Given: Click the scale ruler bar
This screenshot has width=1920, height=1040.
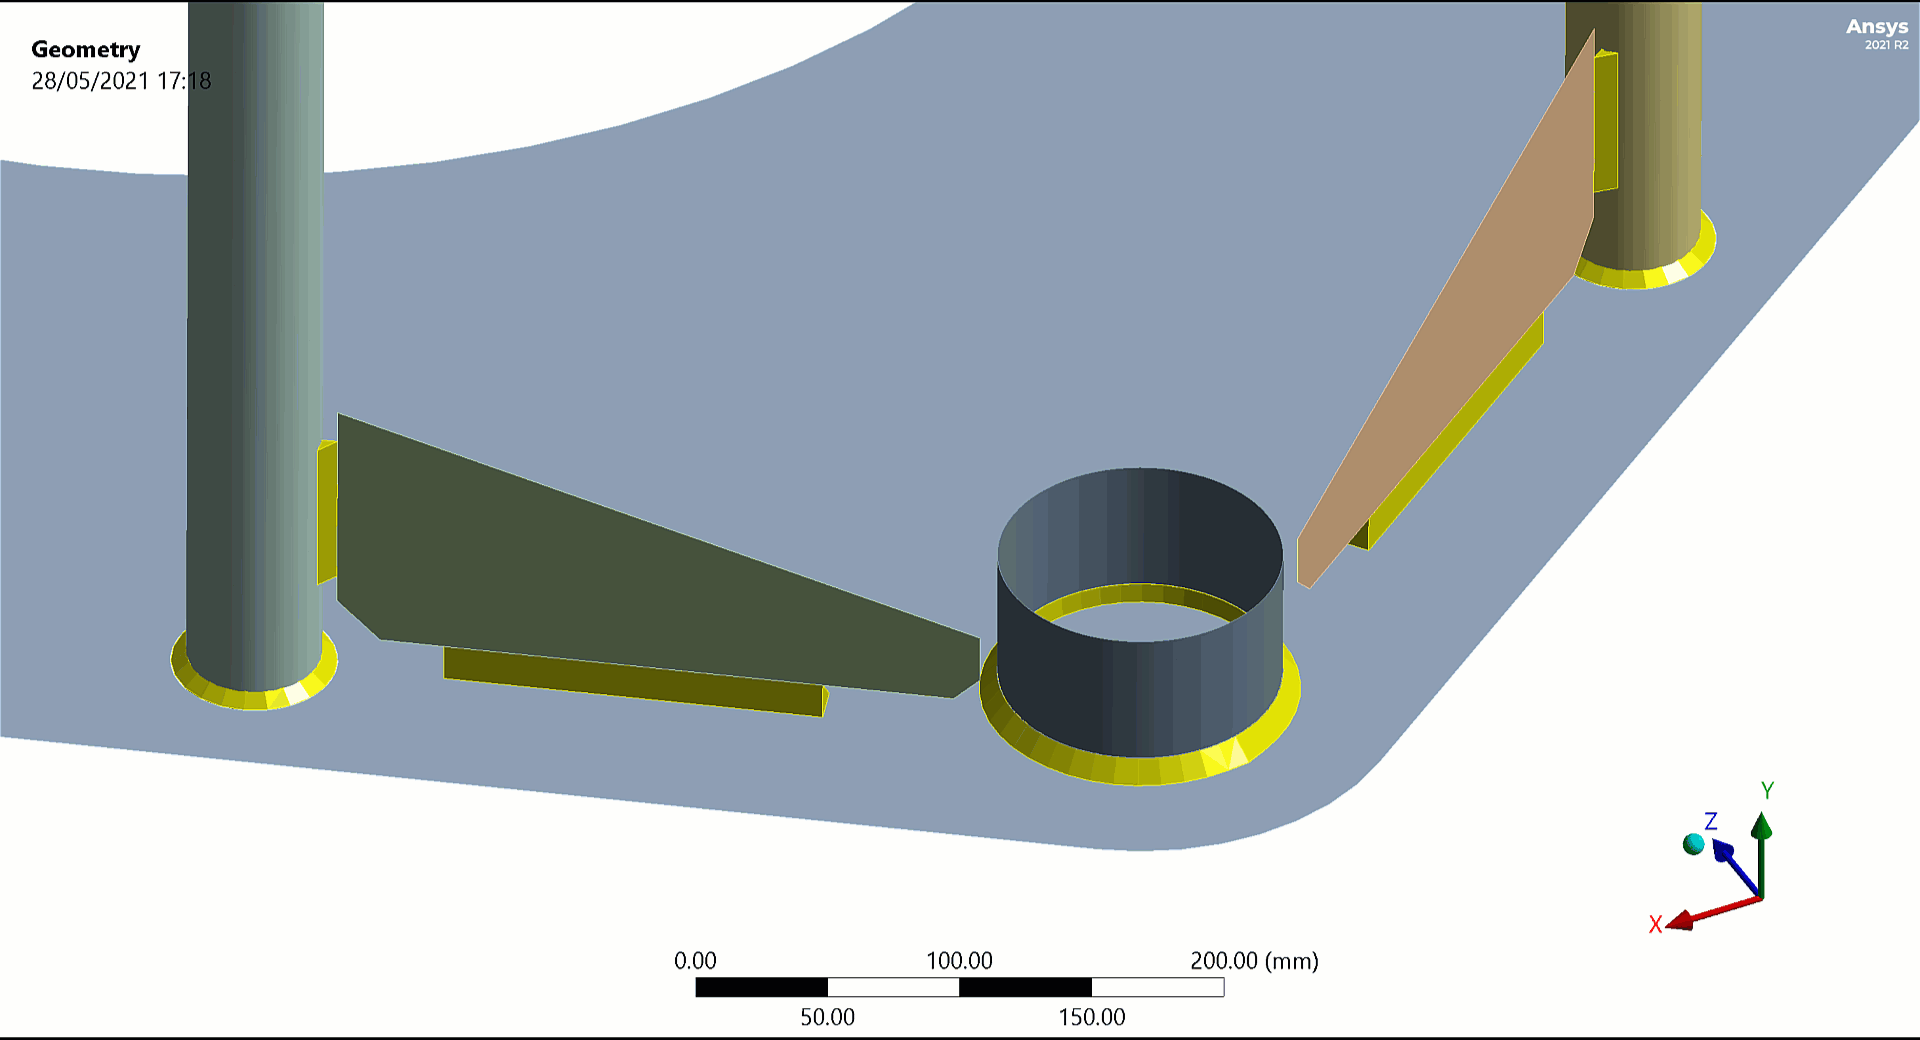Looking at the screenshot, I should coord(959,988).
